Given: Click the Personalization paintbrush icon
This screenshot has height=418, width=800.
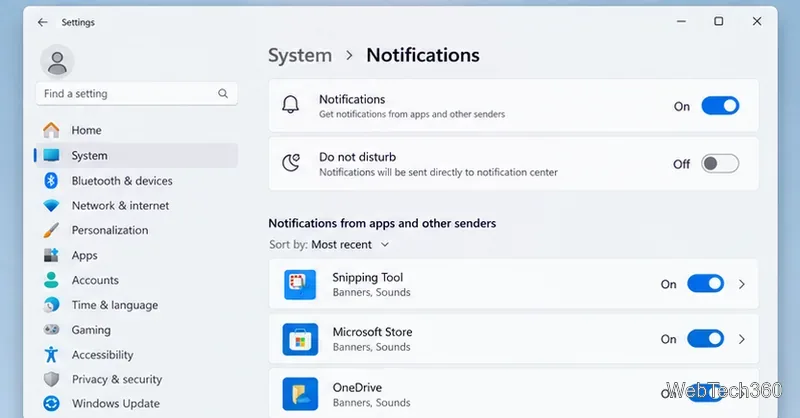Looking at the screenshot, I should pyautogui.click(x=51, y=230).
